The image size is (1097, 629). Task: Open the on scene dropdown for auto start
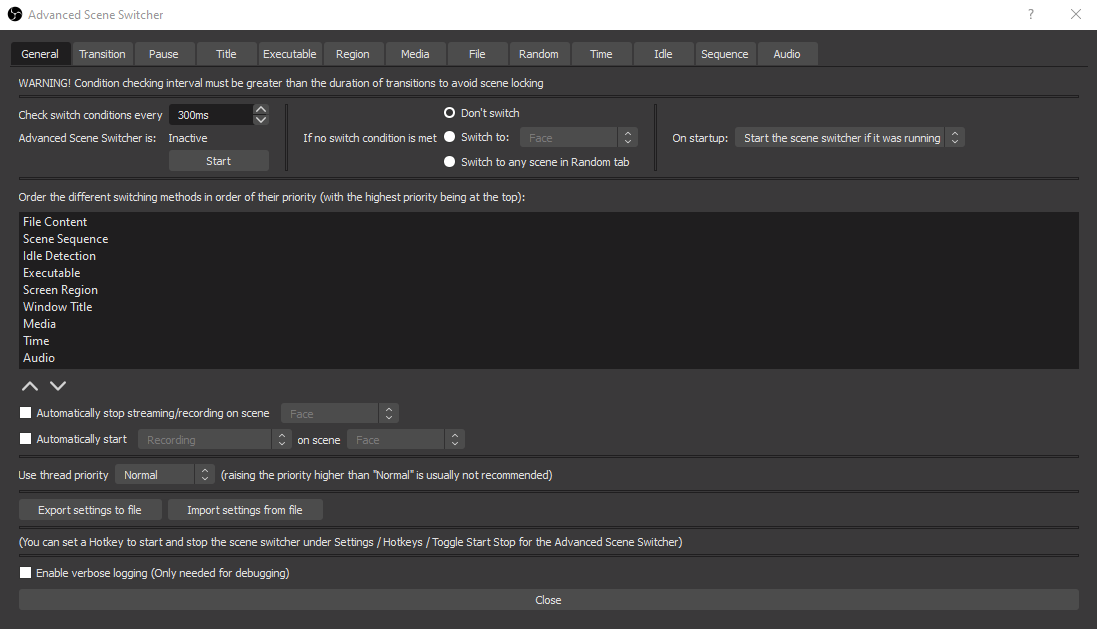point(406,439)
